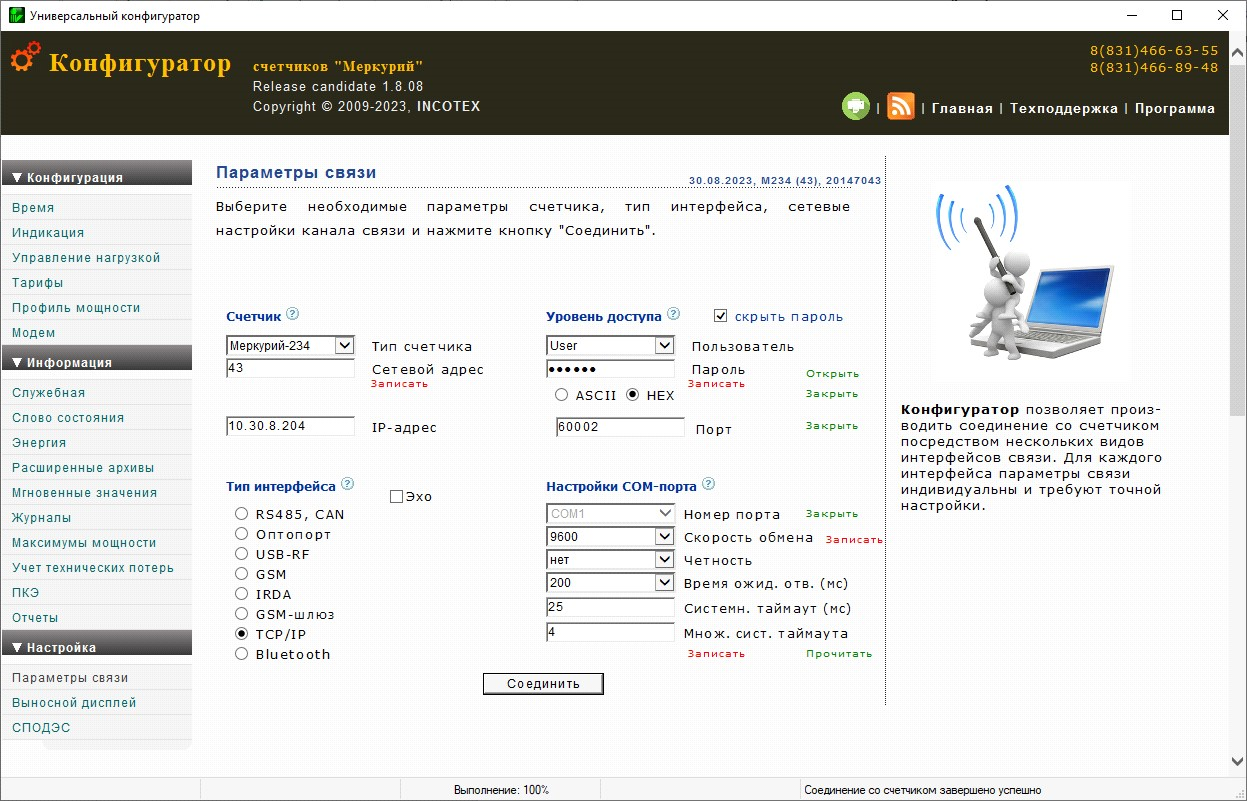Open the Тип счетчика Меркурий-234 dropdown
This screenshot has width=1247, height=801.
pyautogui.click(x=344, y=346)
